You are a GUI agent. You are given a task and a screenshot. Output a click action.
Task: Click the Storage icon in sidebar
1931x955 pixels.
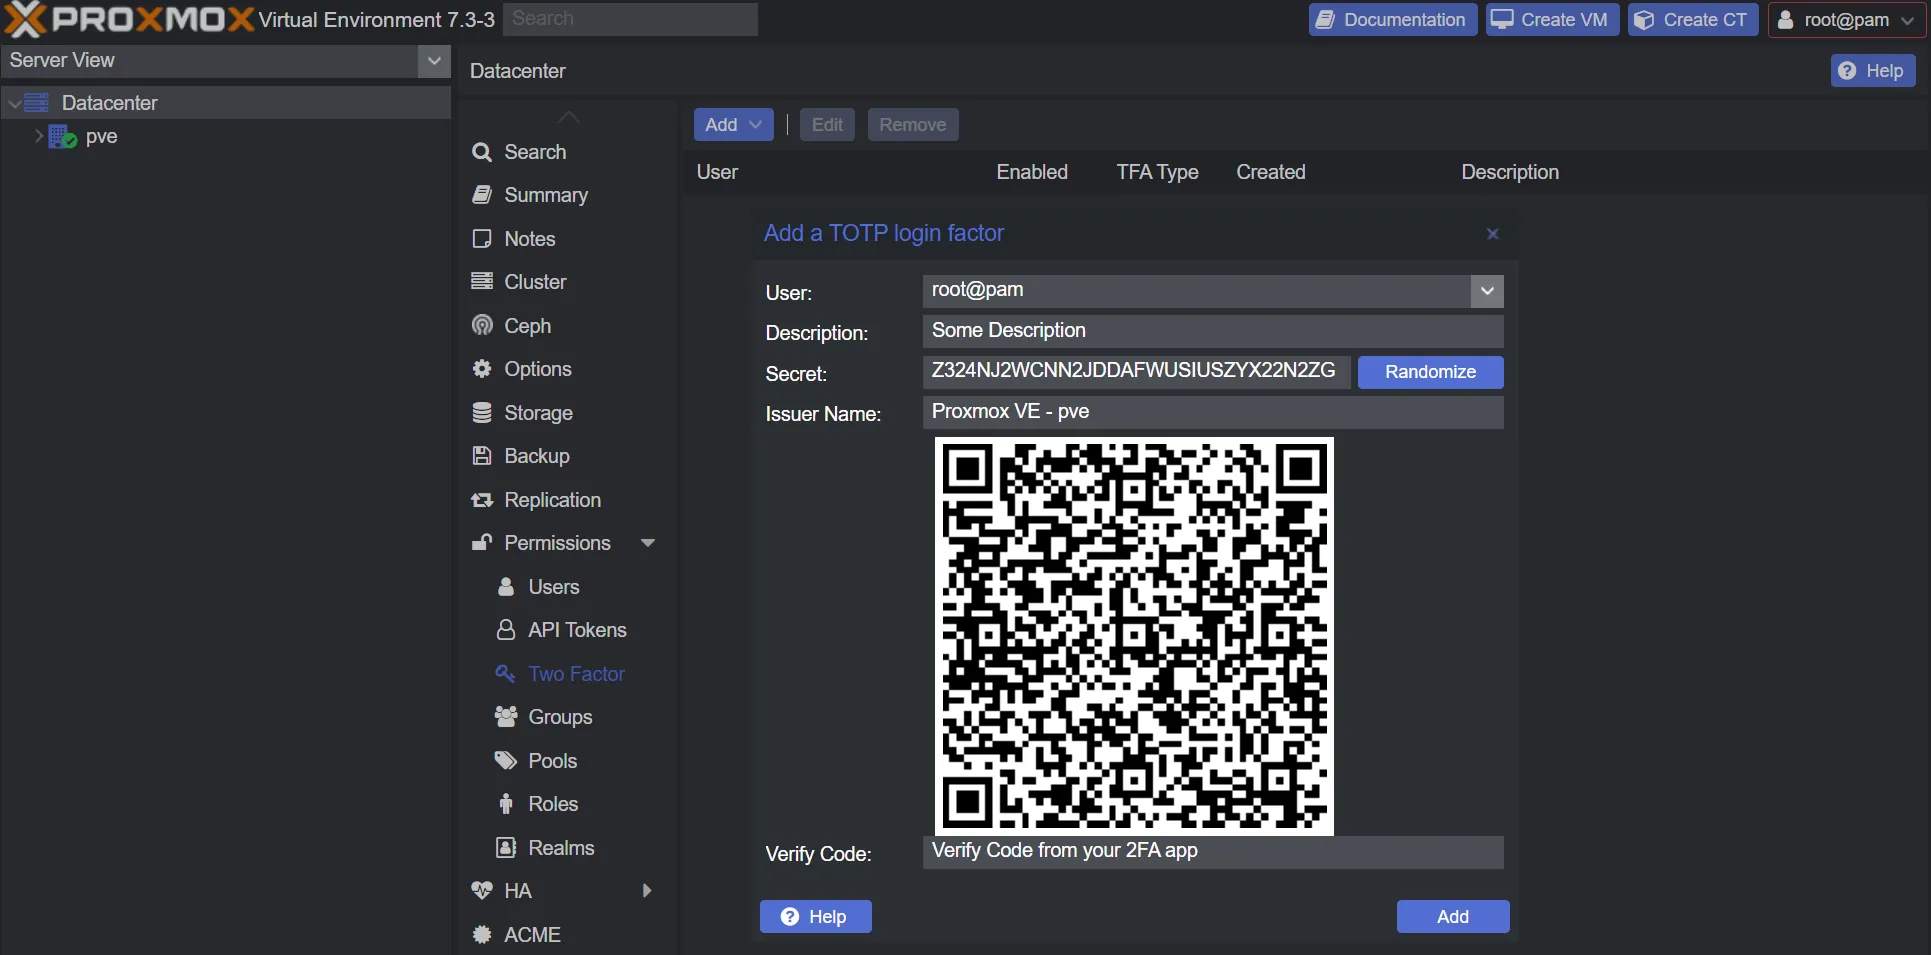coord(482,412)
